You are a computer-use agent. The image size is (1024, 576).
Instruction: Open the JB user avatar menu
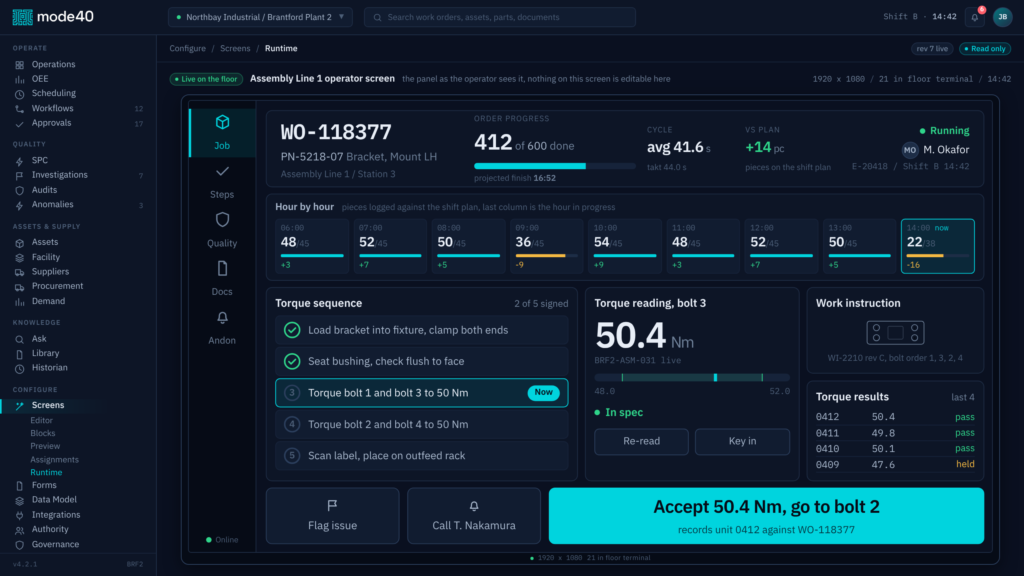pos(1002,17)
